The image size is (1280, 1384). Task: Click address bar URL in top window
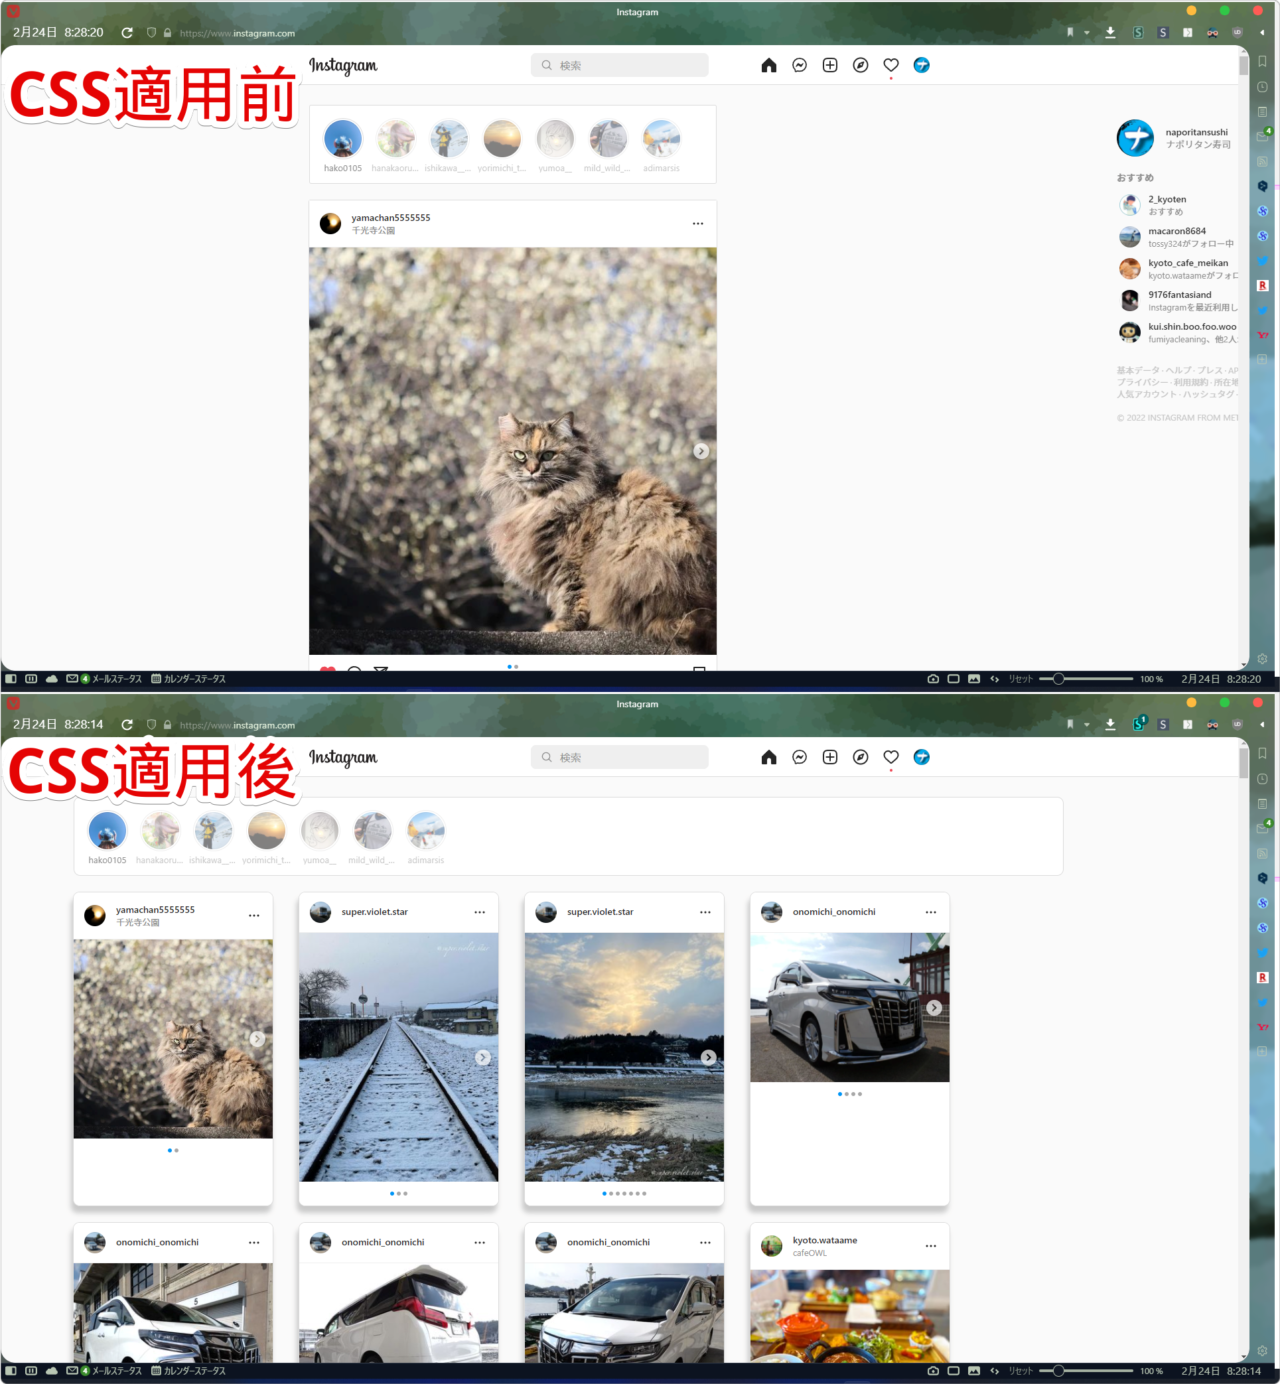[237, 33]
